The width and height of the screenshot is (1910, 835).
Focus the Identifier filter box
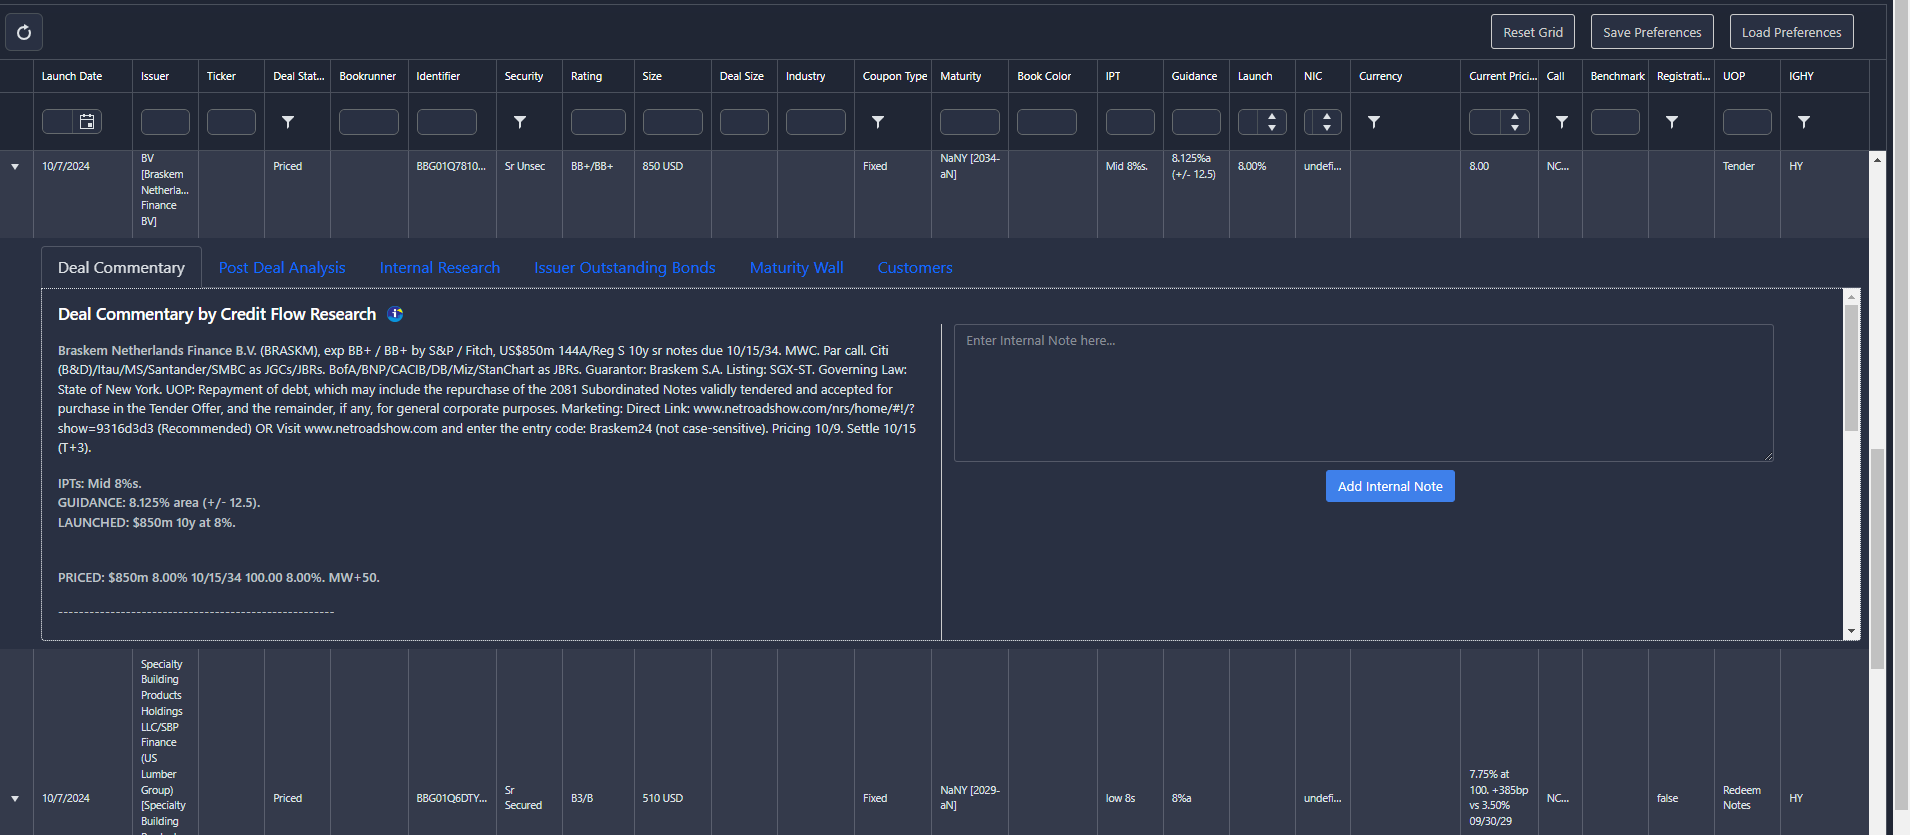447,122
